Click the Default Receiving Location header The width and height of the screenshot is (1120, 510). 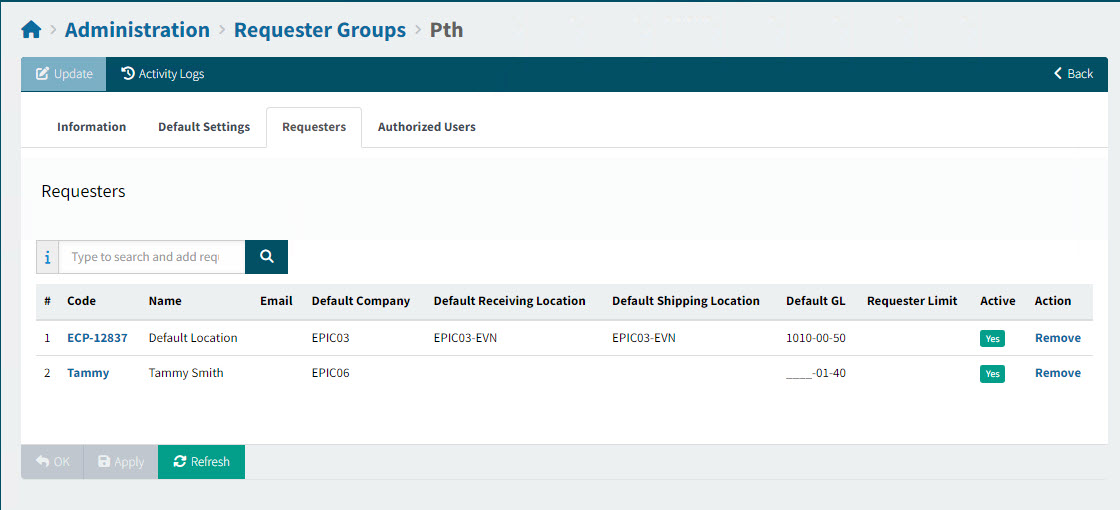(509, 301)
